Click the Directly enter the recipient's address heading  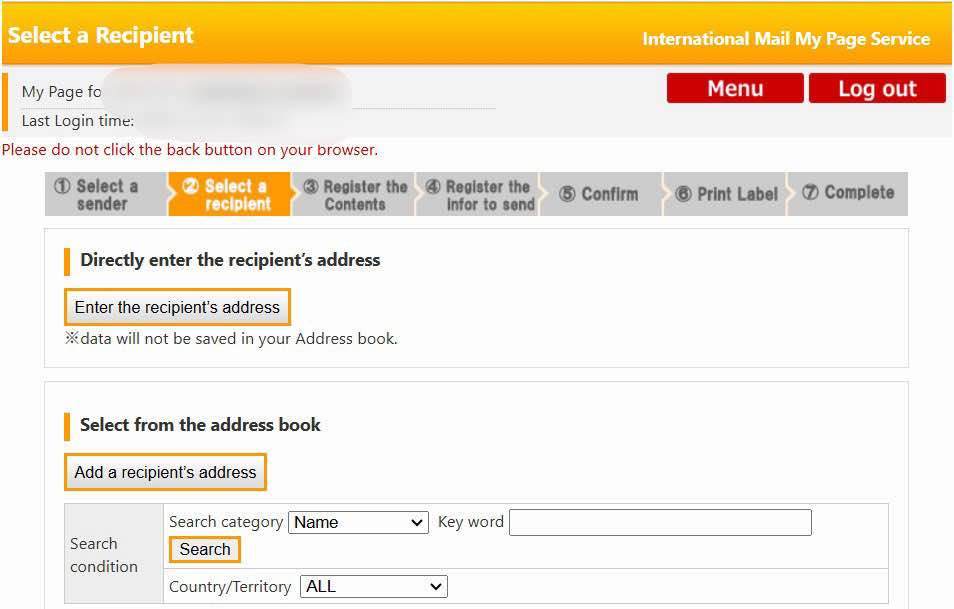coord(230,260)
